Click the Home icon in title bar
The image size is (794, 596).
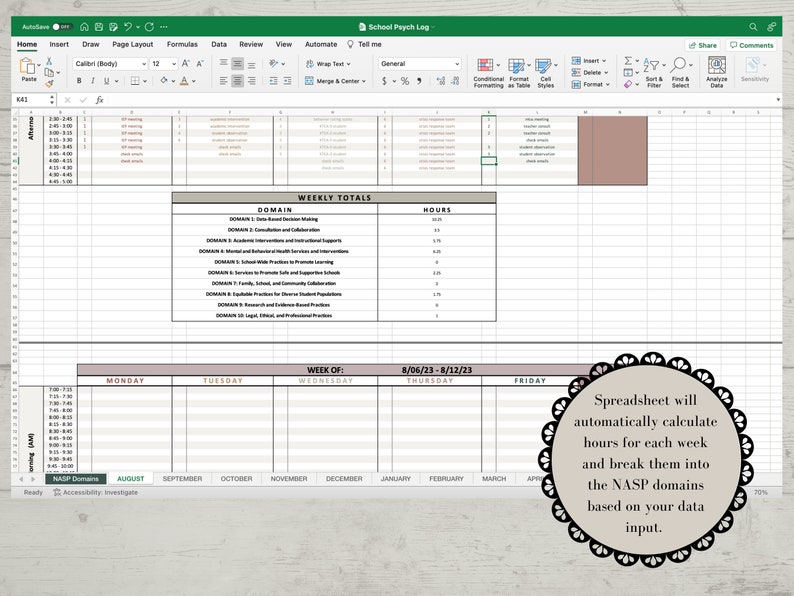[x=85, y=27]
